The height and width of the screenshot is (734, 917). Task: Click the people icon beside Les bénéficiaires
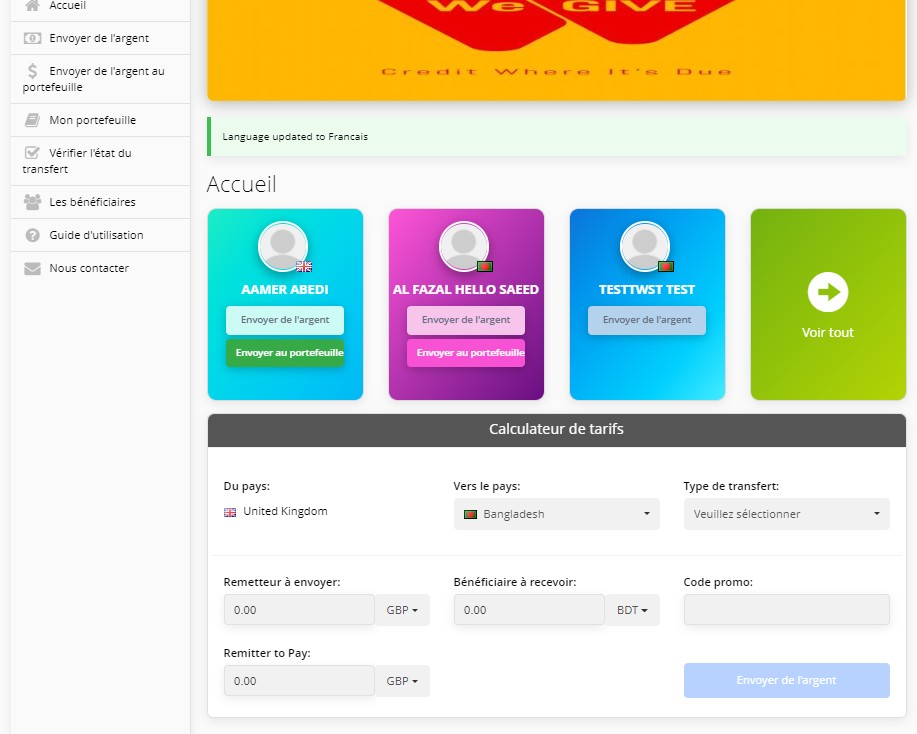tap(32, 202)
